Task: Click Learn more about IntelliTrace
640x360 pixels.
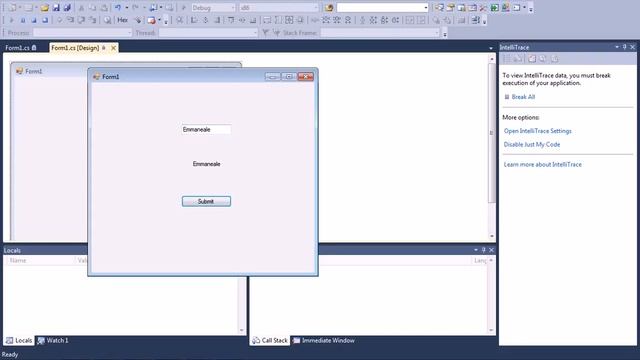Action: tap(542, 164)
